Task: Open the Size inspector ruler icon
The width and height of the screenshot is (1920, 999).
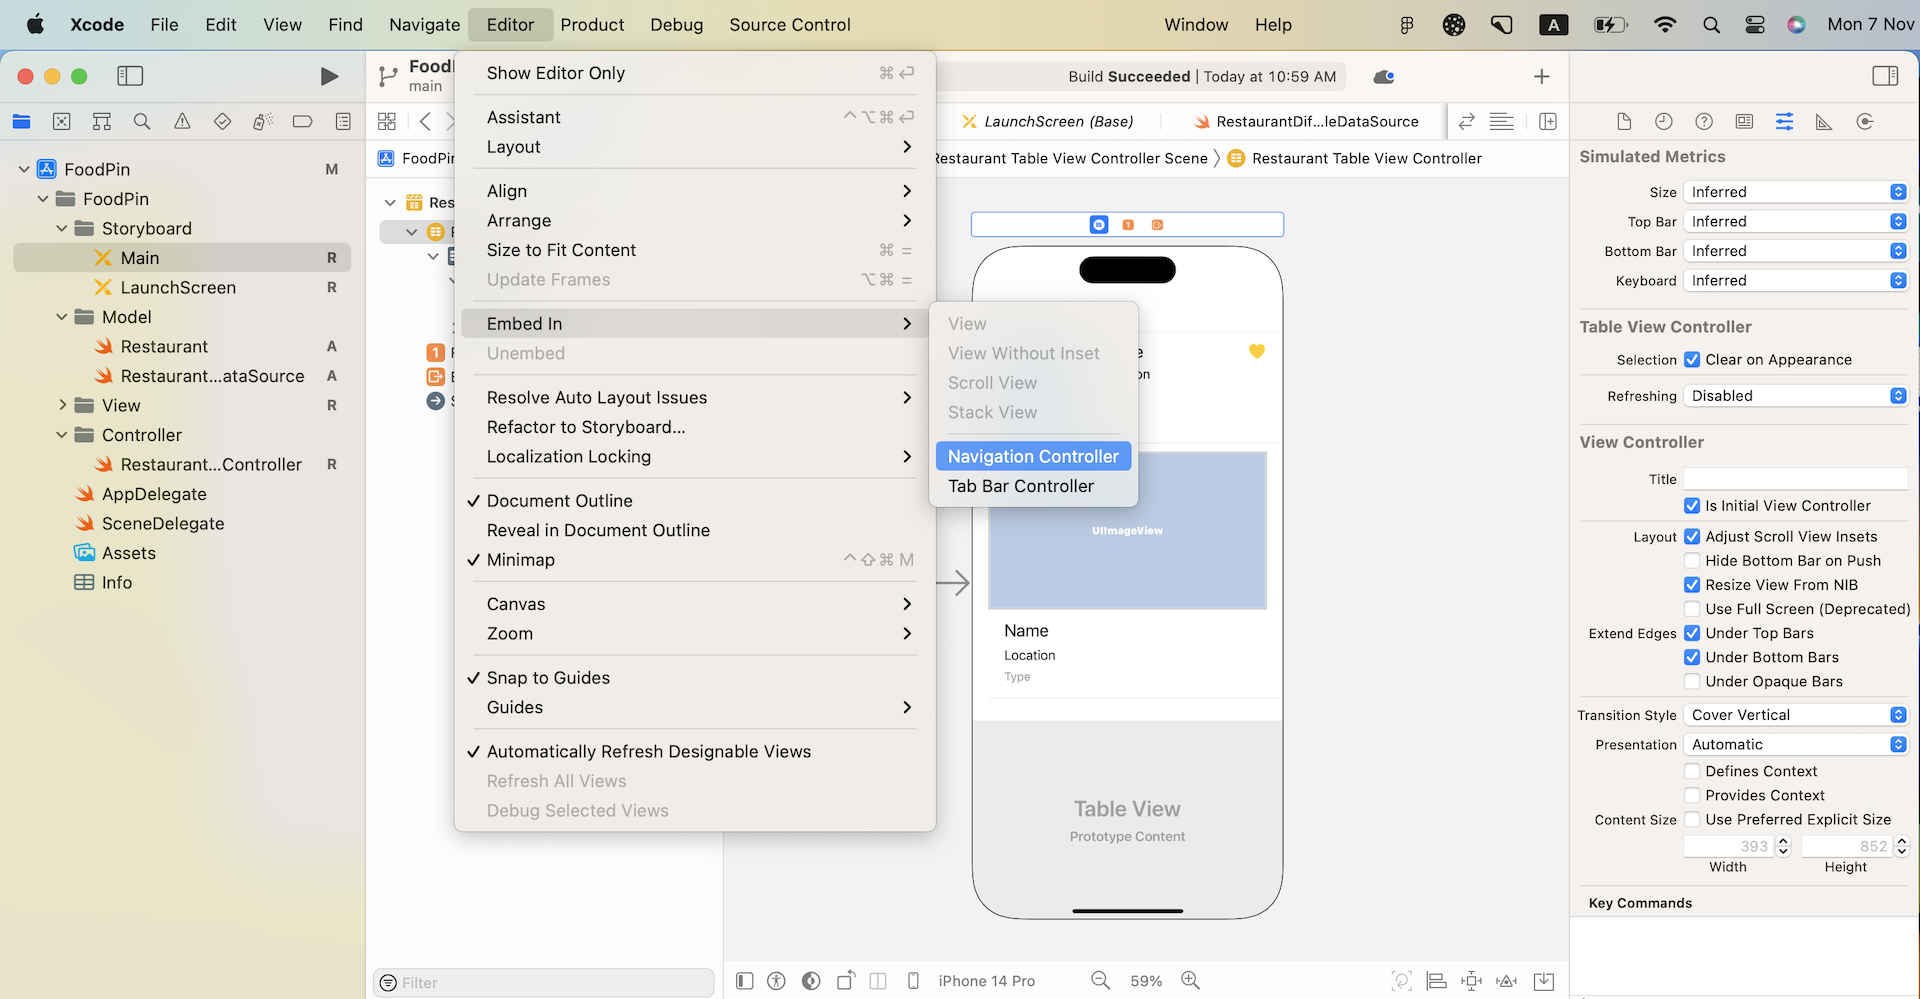Action: [x=1824, y=121]
